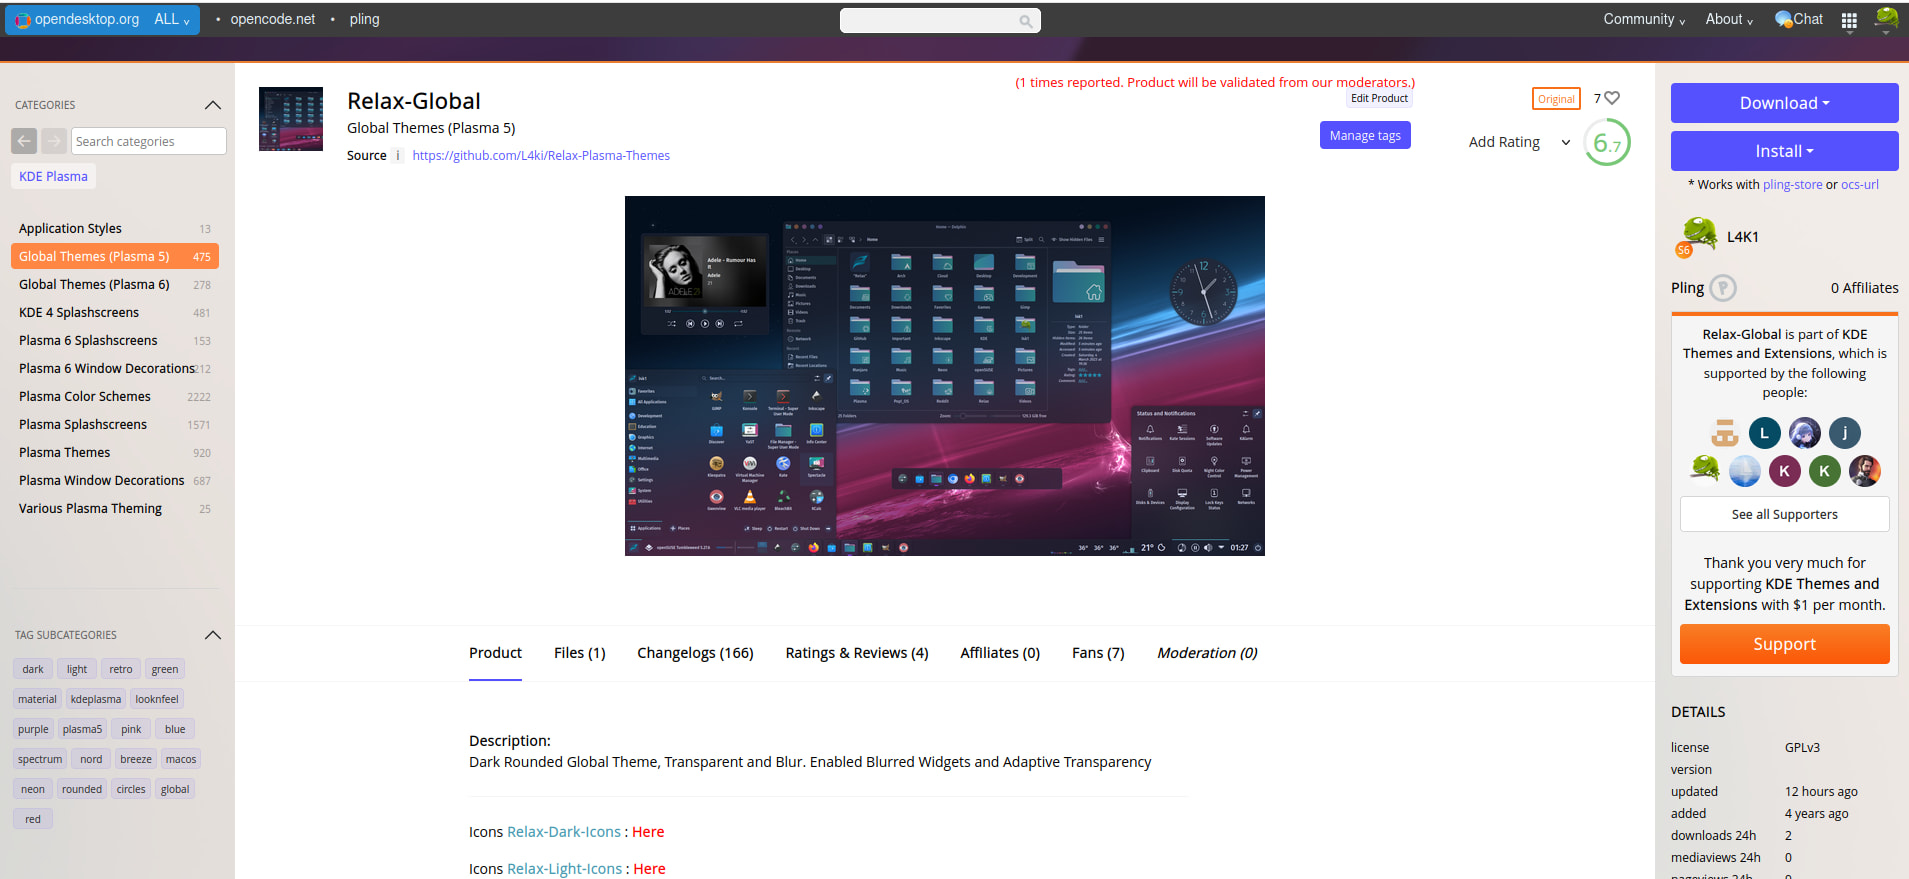Viewport: 1909px width, 879px height.
Task: Toggle the neon tag filter
Action: point(33,789)
